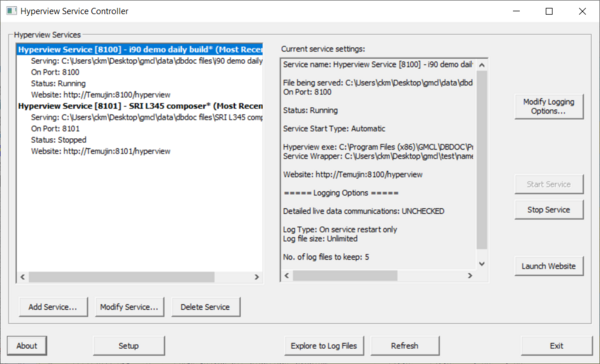The width and height of the screenshot is (600, 364).
Task: Click 'File being served' line in settings panel
Action: [378, 83]
